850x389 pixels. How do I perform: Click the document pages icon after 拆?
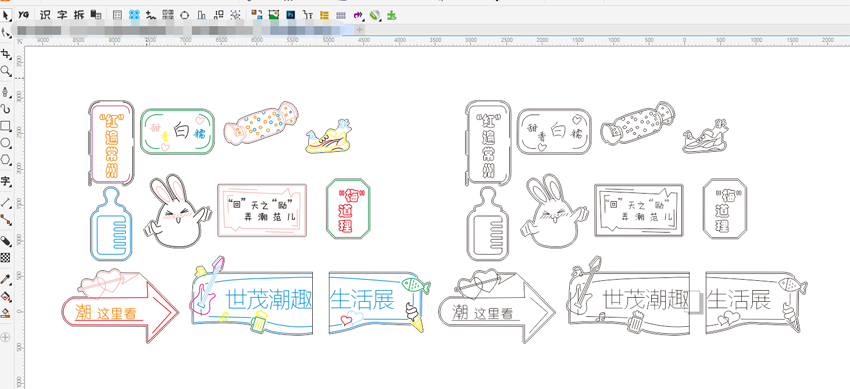(x=96, y=15)
